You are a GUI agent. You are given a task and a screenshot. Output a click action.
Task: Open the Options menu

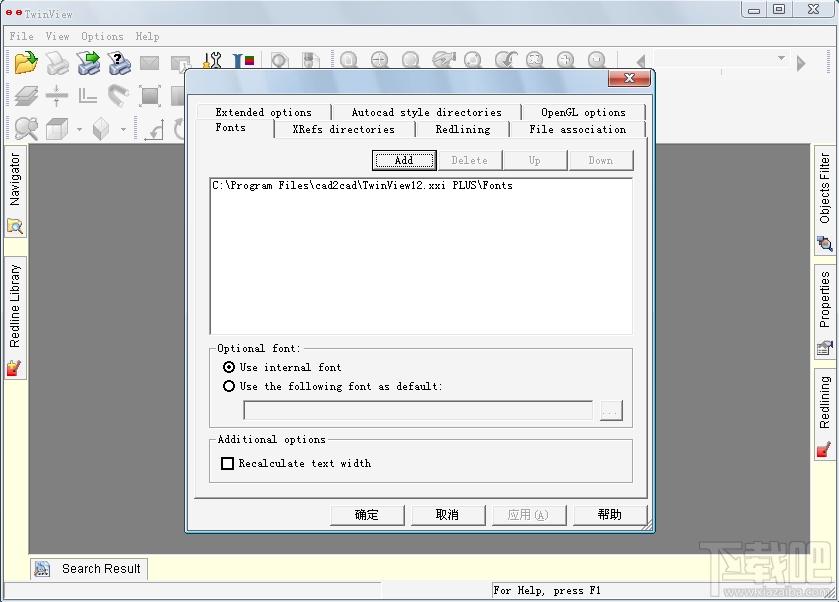pyautogui.click(x=102, y=36)
